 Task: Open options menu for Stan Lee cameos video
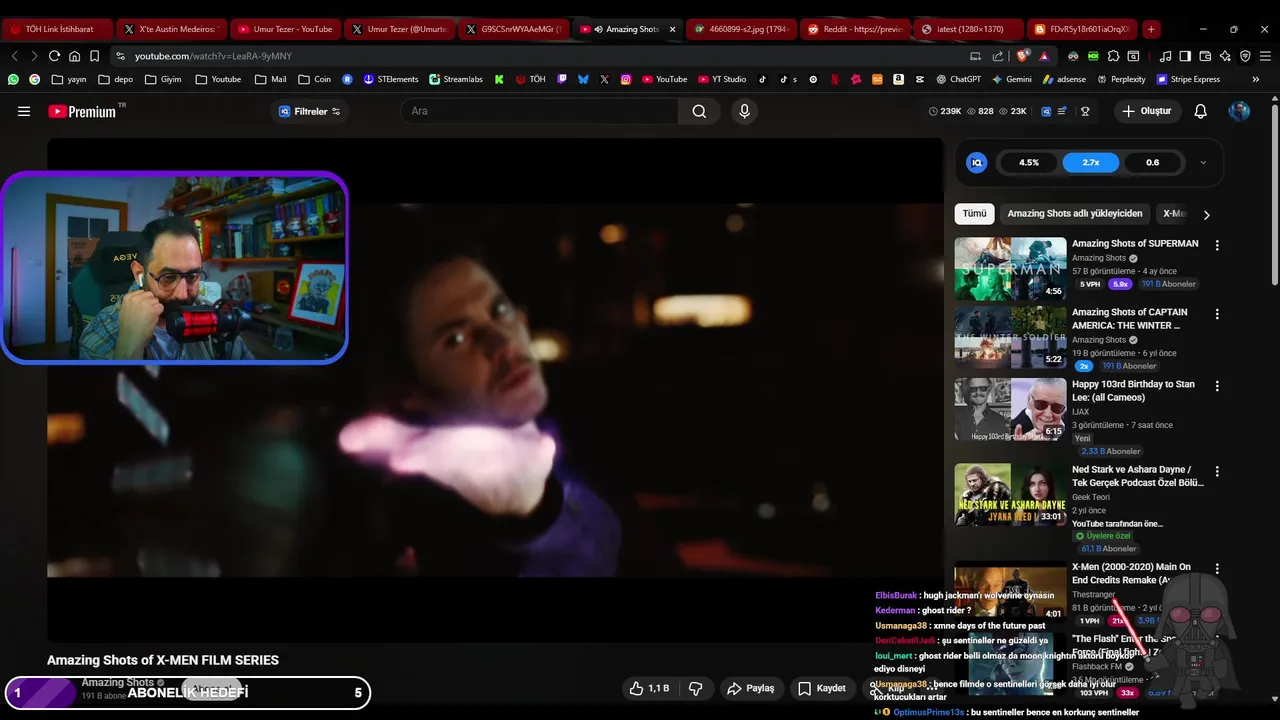tap(1217, 386)
